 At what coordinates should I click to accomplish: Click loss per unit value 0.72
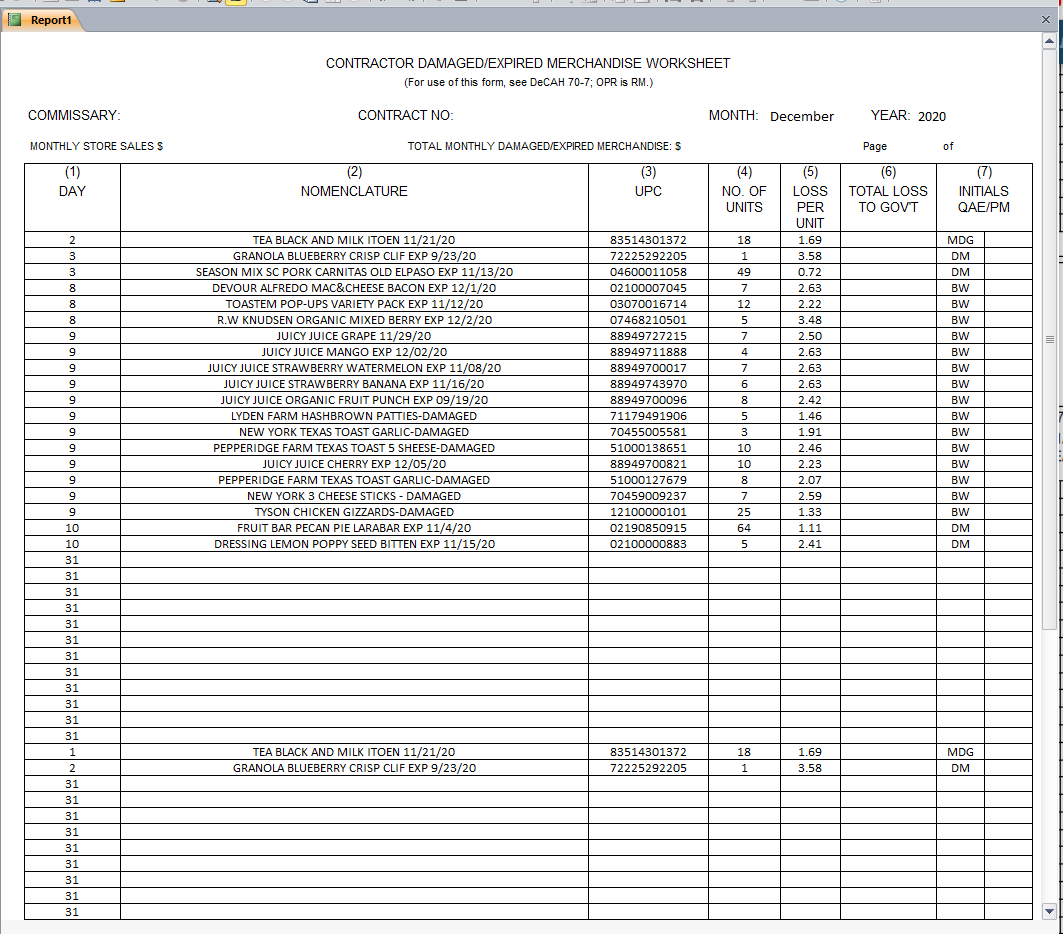[809, 272]
